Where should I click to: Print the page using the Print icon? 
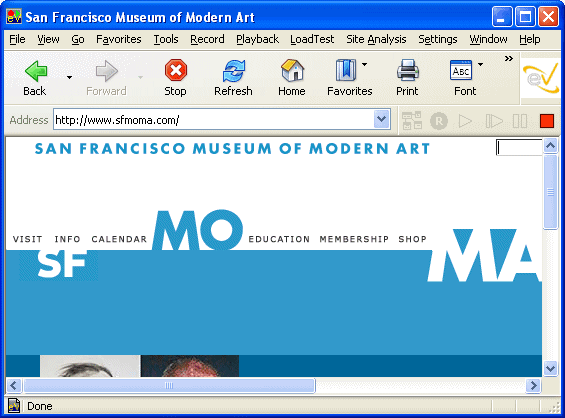(x=408, y=70)
